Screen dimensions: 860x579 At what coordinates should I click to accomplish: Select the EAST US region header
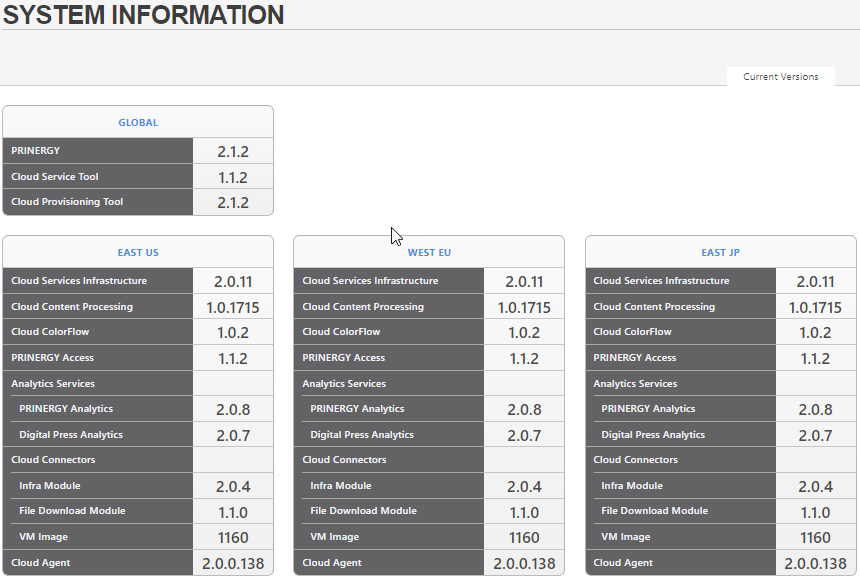tap(138, 252)
